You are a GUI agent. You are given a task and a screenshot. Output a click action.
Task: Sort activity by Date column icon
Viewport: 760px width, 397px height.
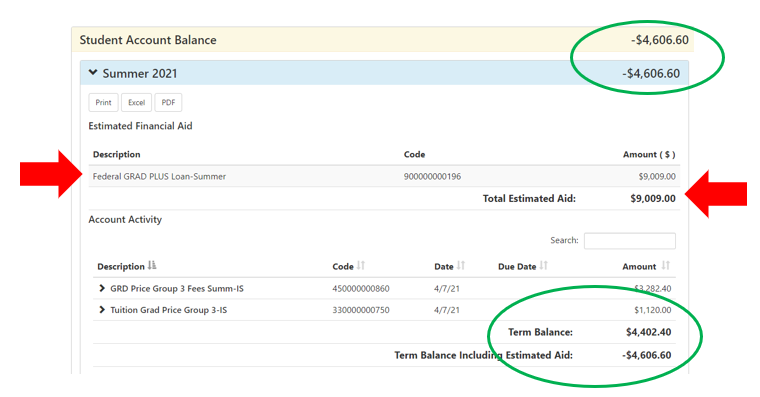point(461,266)
